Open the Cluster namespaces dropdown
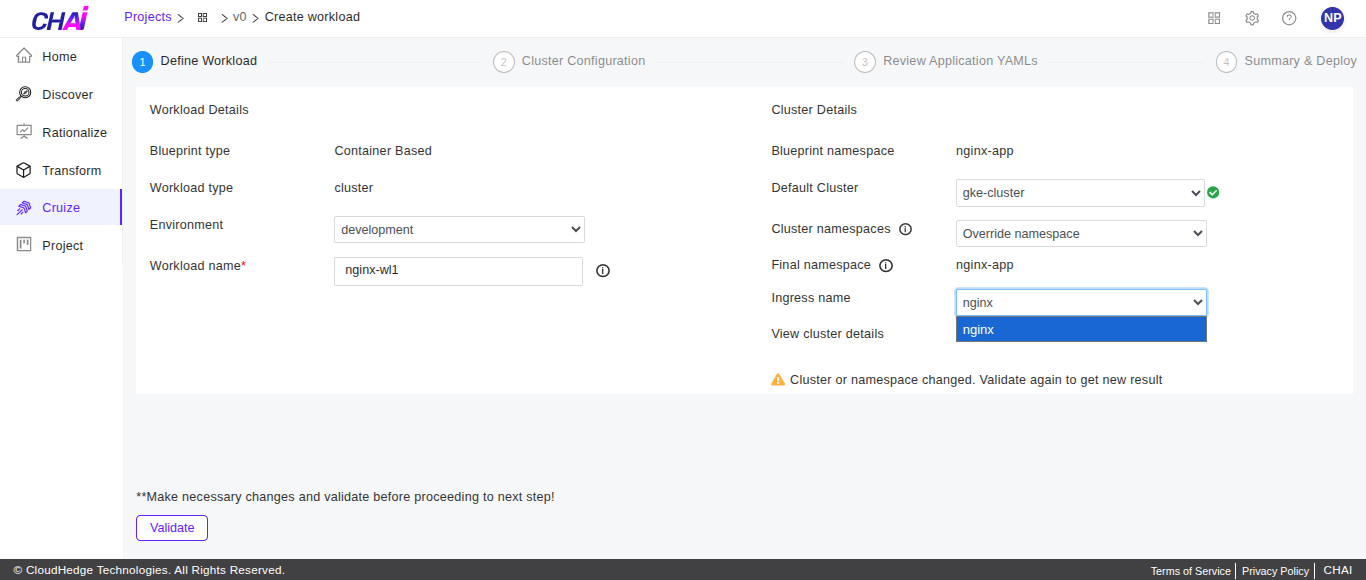 [x=1081, y=233]
